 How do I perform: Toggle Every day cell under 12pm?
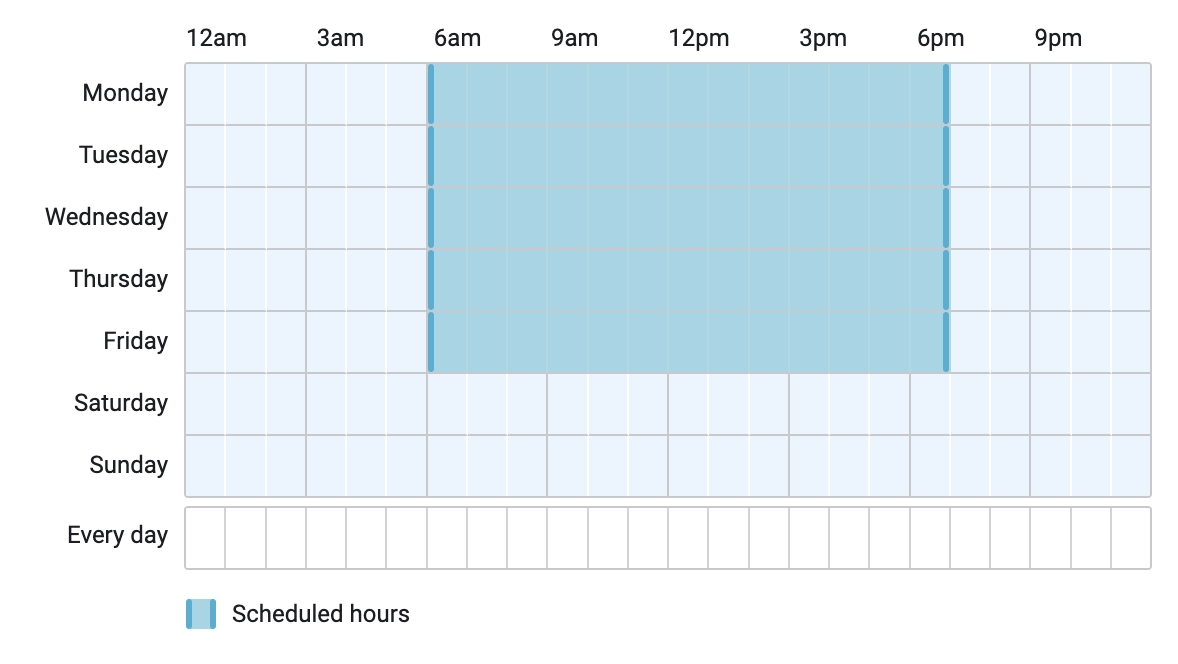coord(688,538)
